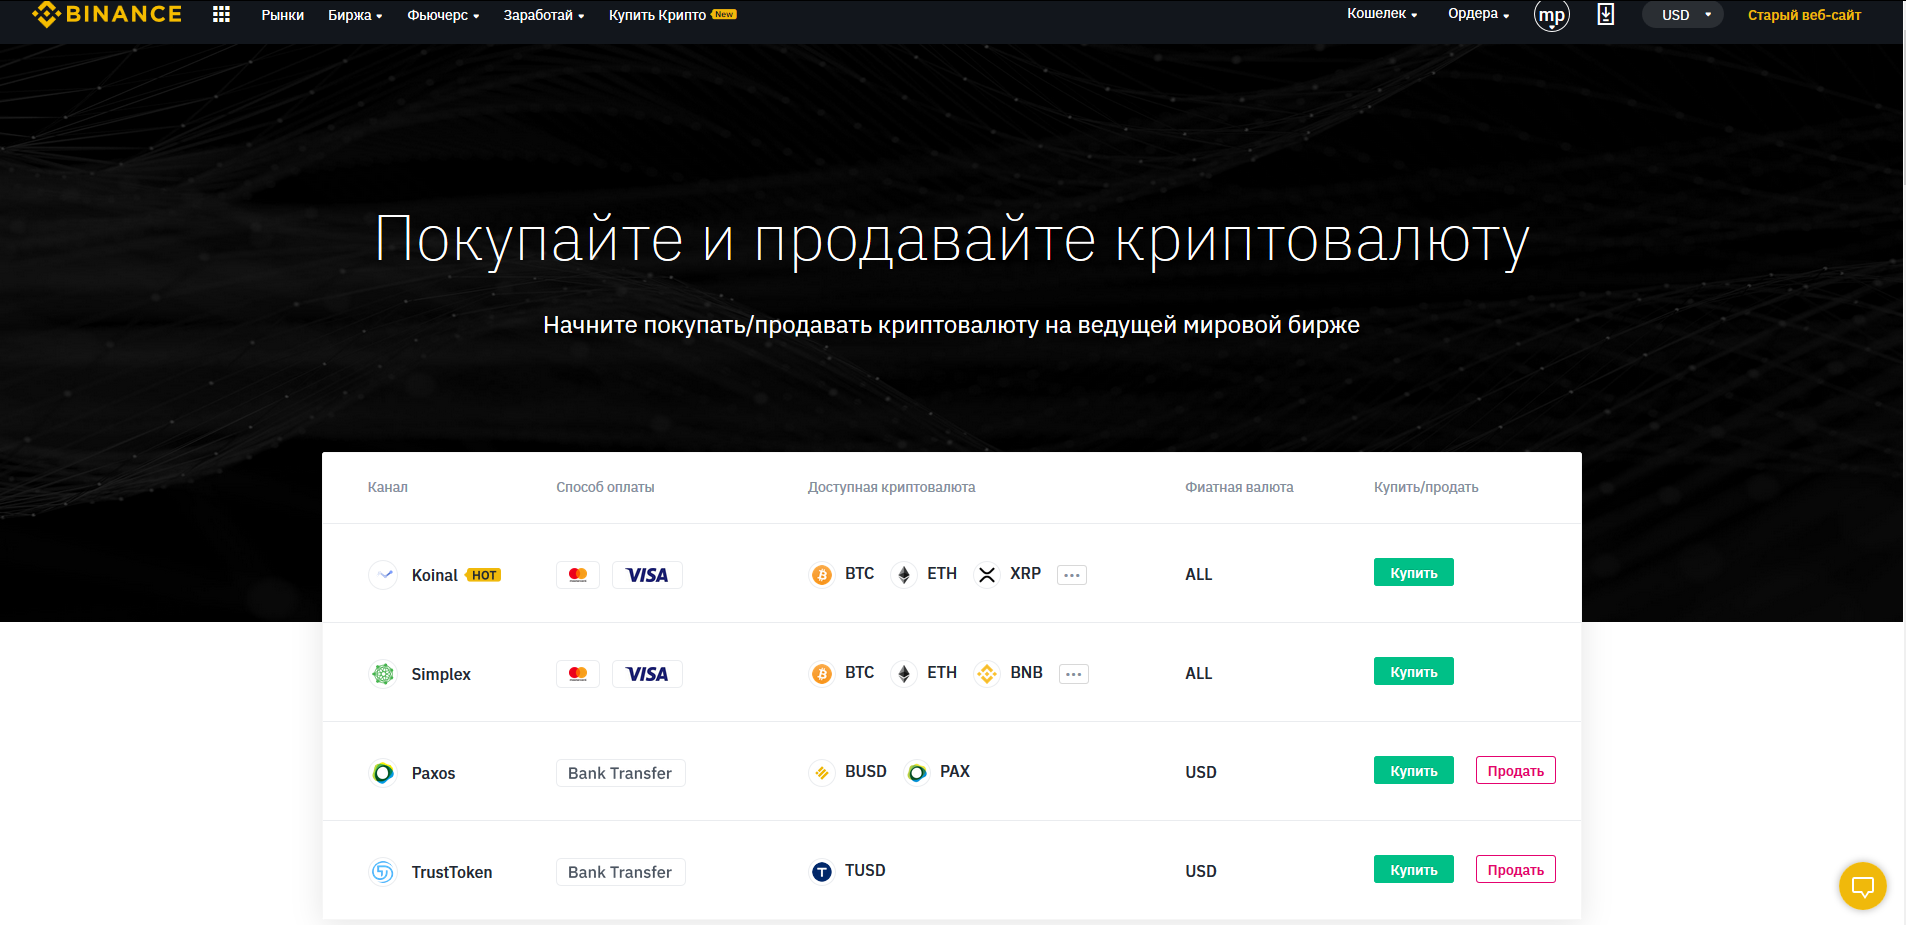Click the Mastercard icon in Koinal row
This screenshot has width=1906, height=925.
point(578,574)
